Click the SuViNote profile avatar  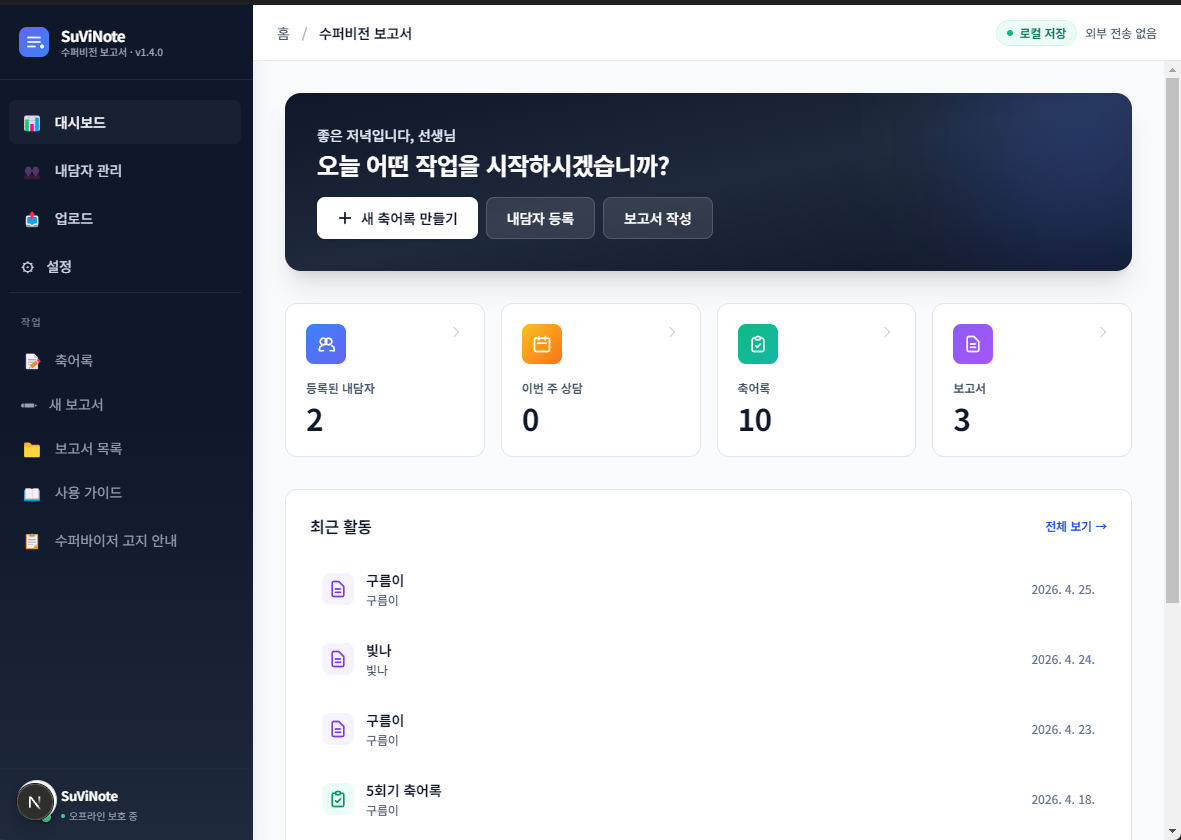tap(36, 800)
